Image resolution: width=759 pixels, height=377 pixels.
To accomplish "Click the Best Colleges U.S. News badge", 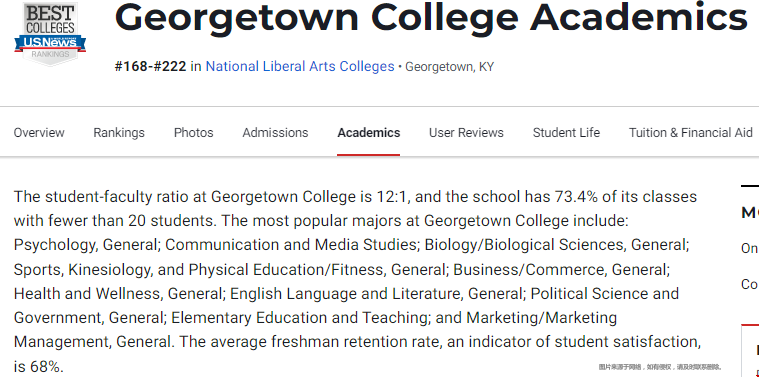I will [50, 33].
